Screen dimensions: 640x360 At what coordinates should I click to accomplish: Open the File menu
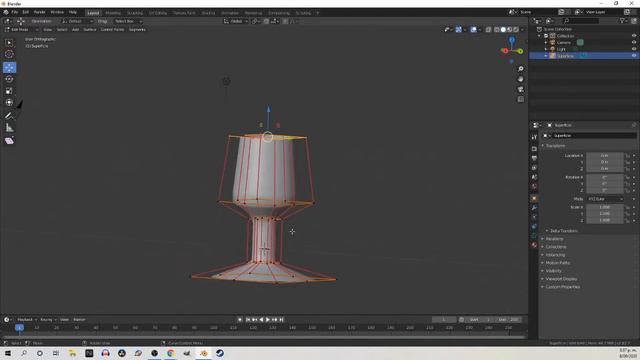(x=15, y=12)
